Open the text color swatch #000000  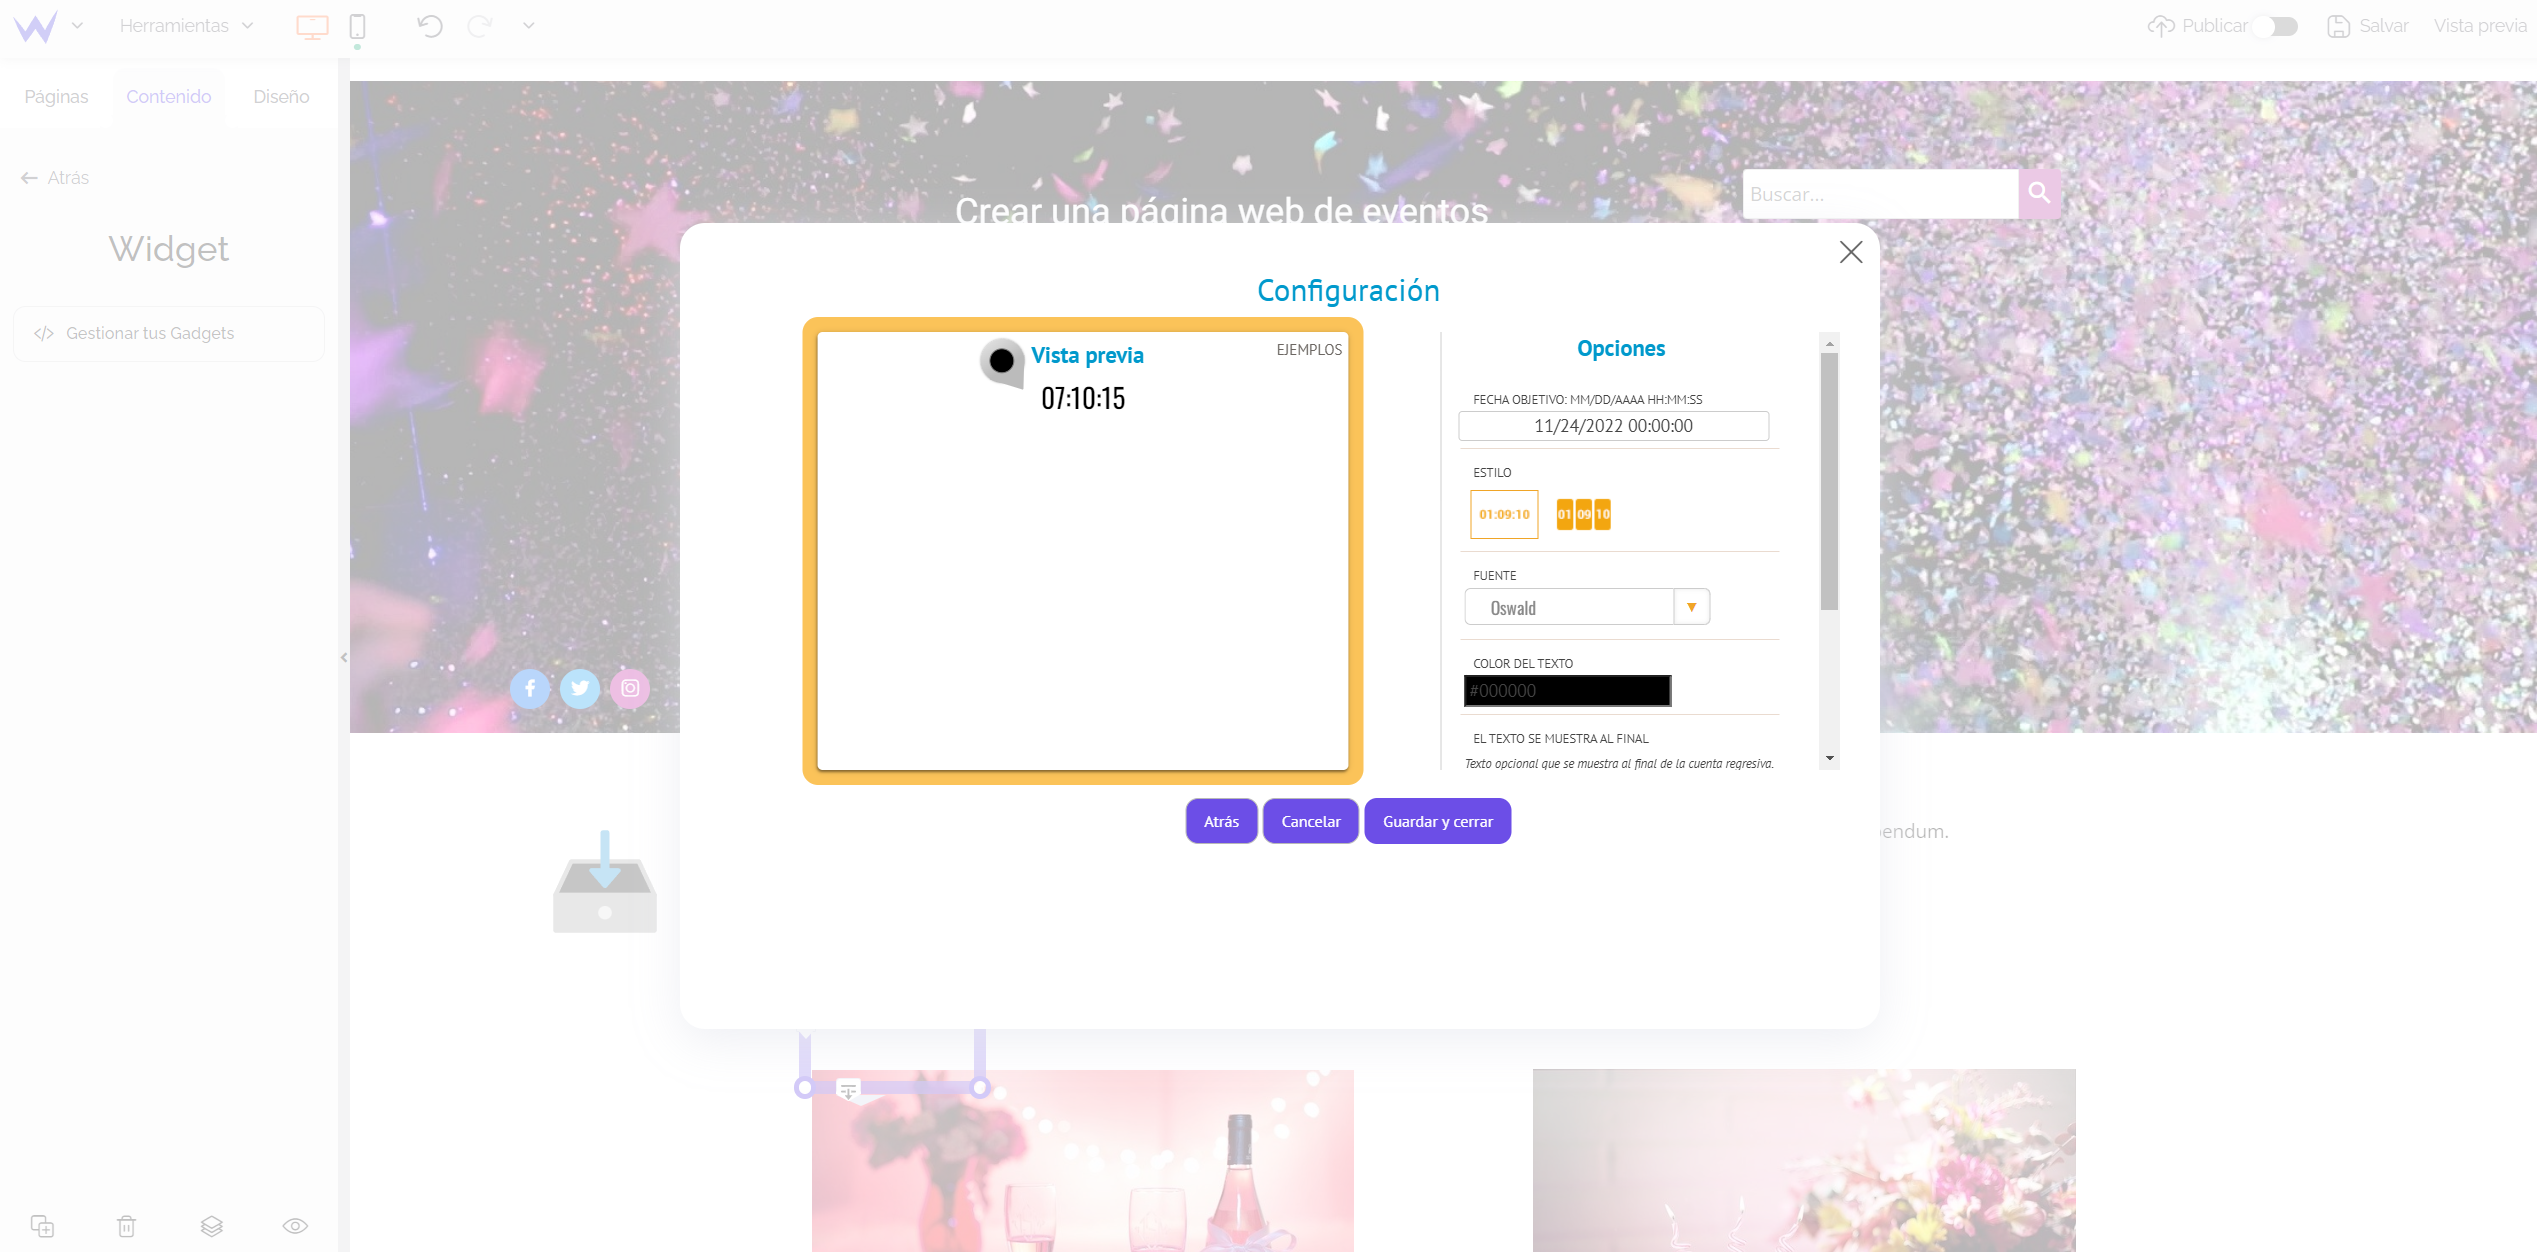click(x=1567, y=691)
